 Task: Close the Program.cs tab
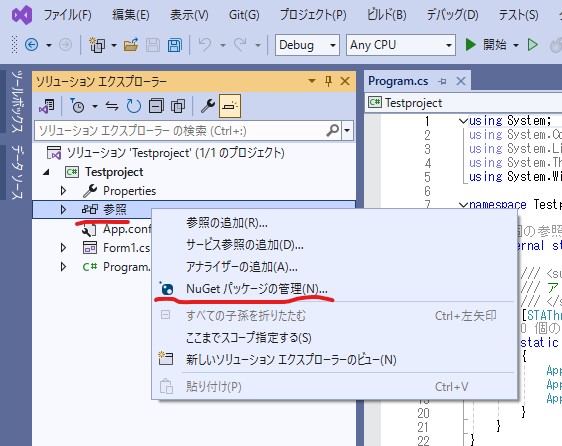(x=461, y=81)
